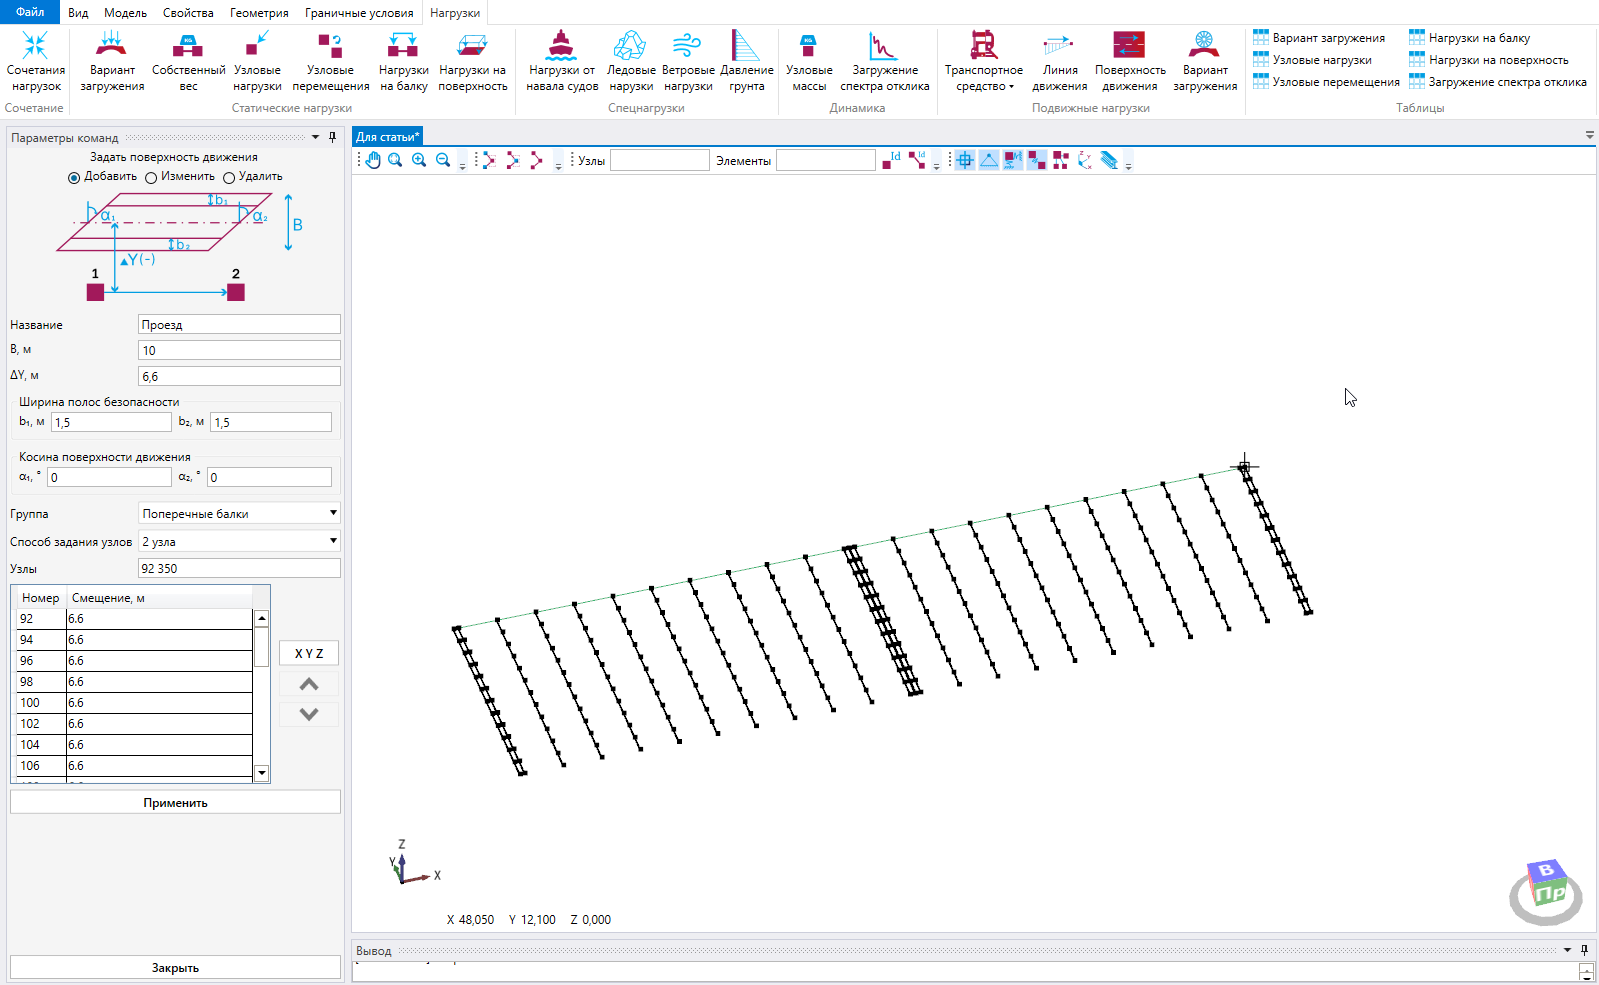Click the zoom out magnifier
The image size is (1599, 985).
(x=443, y=160)
